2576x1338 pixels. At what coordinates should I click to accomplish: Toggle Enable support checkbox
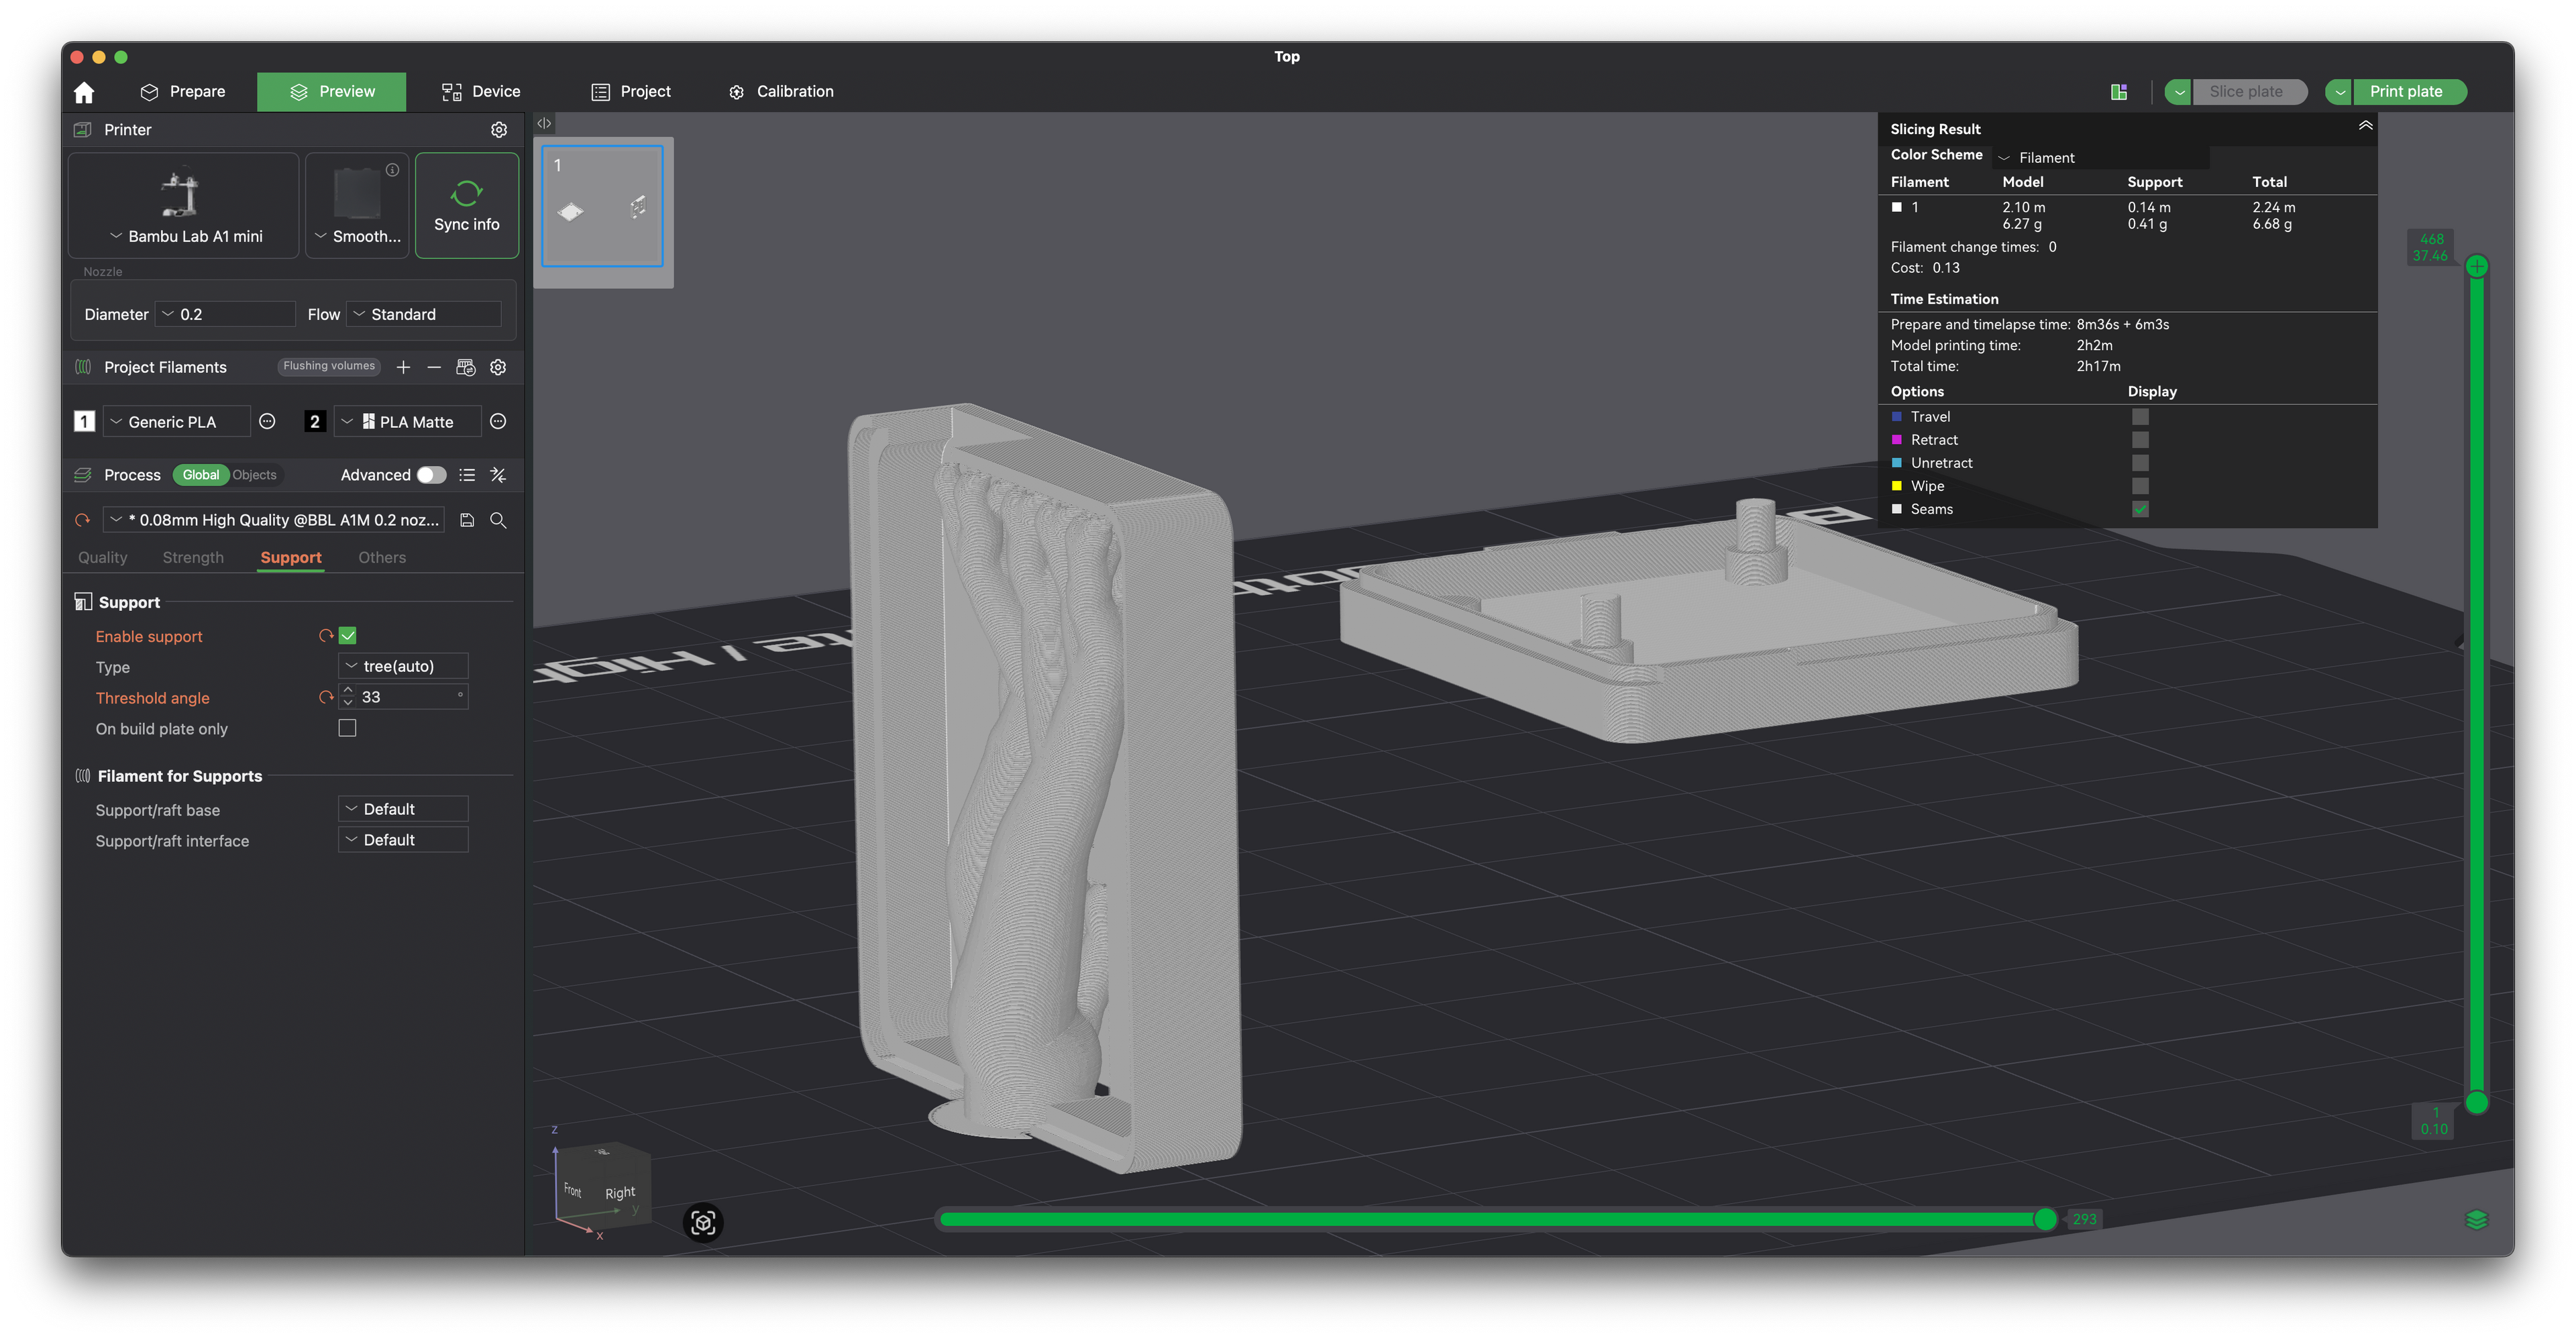pos(348,636)
